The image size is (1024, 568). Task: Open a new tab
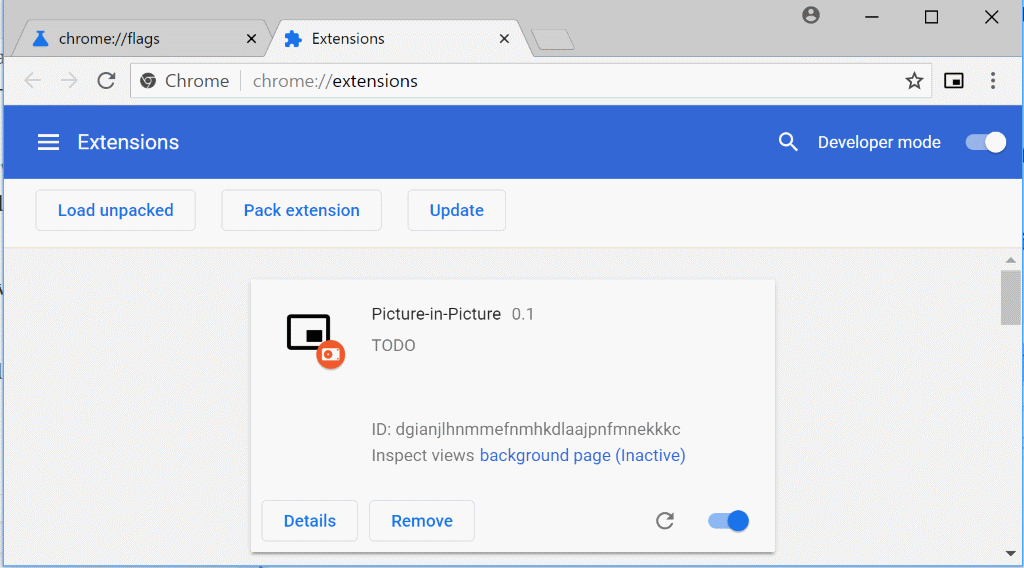click(x=553, y=39)
